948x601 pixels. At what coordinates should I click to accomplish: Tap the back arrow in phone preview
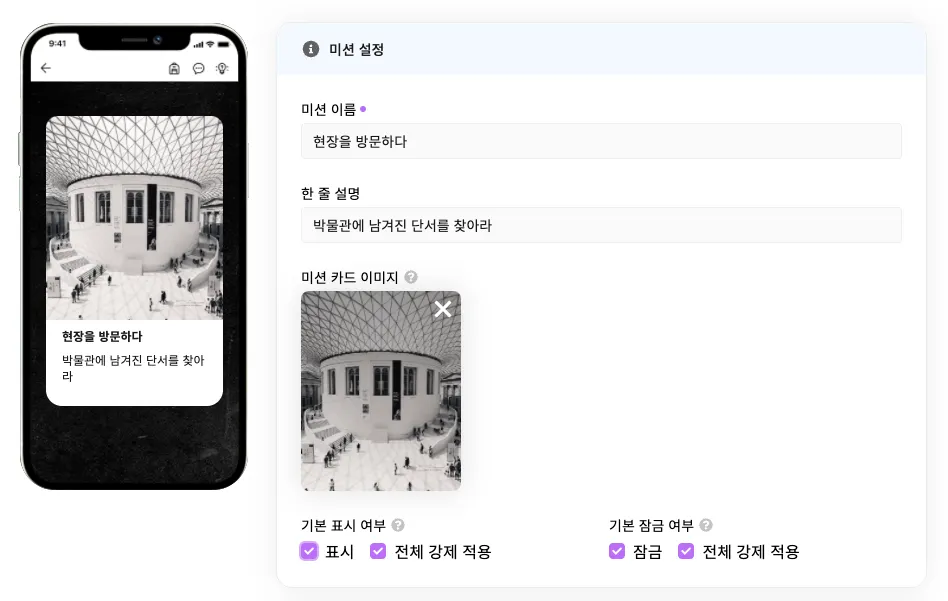pyautogui.click(x=46, y=68)
